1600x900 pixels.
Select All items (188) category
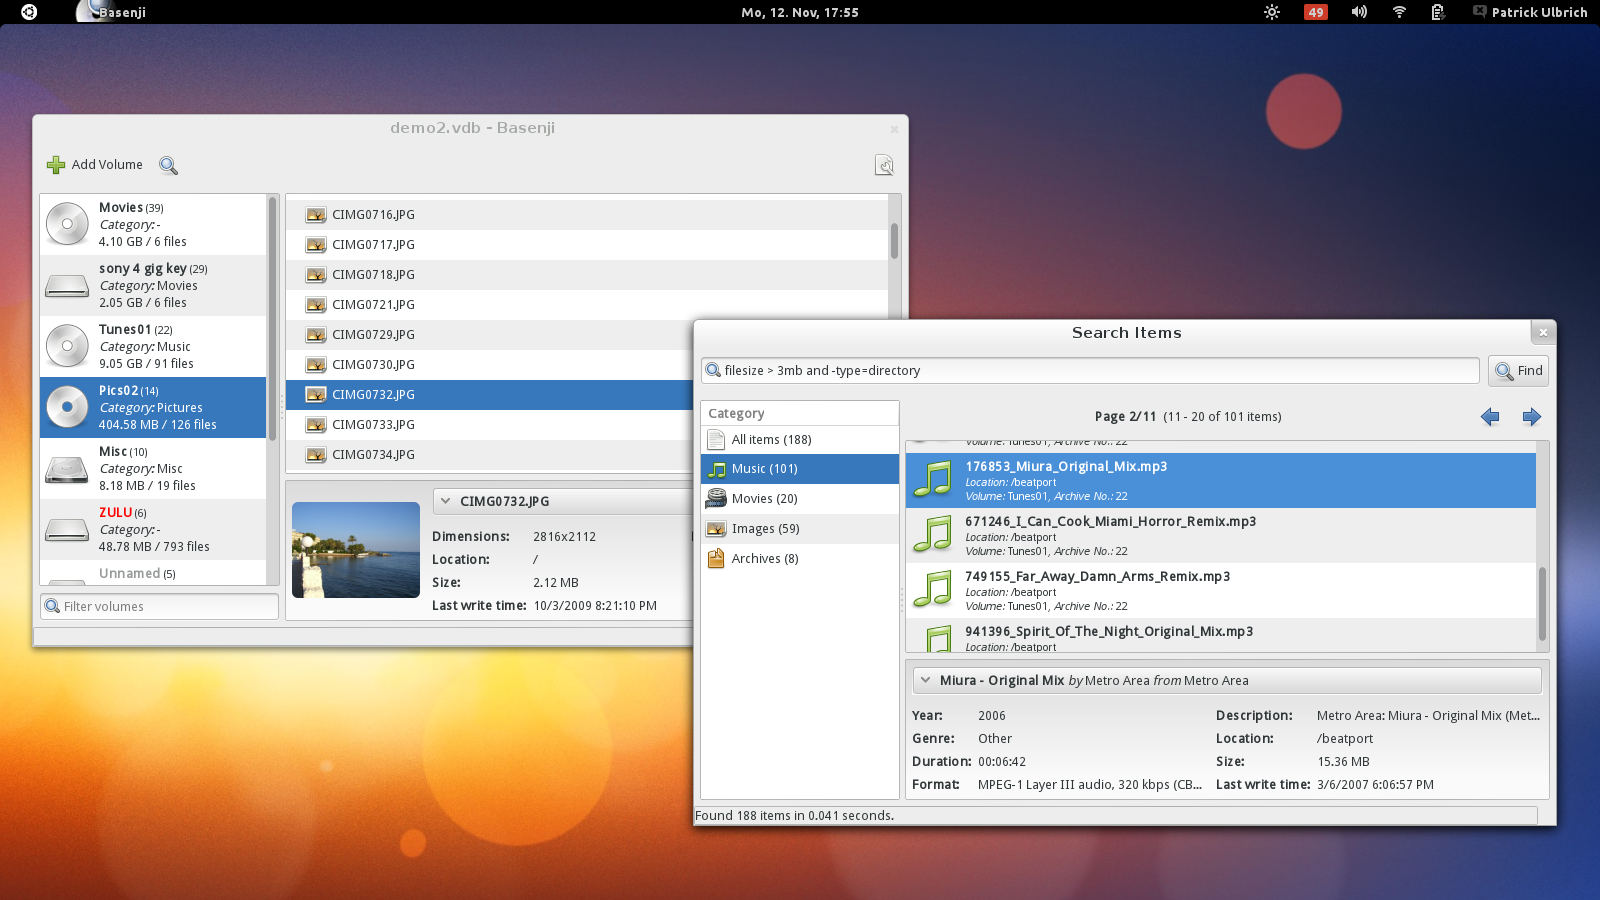[770, 440]
